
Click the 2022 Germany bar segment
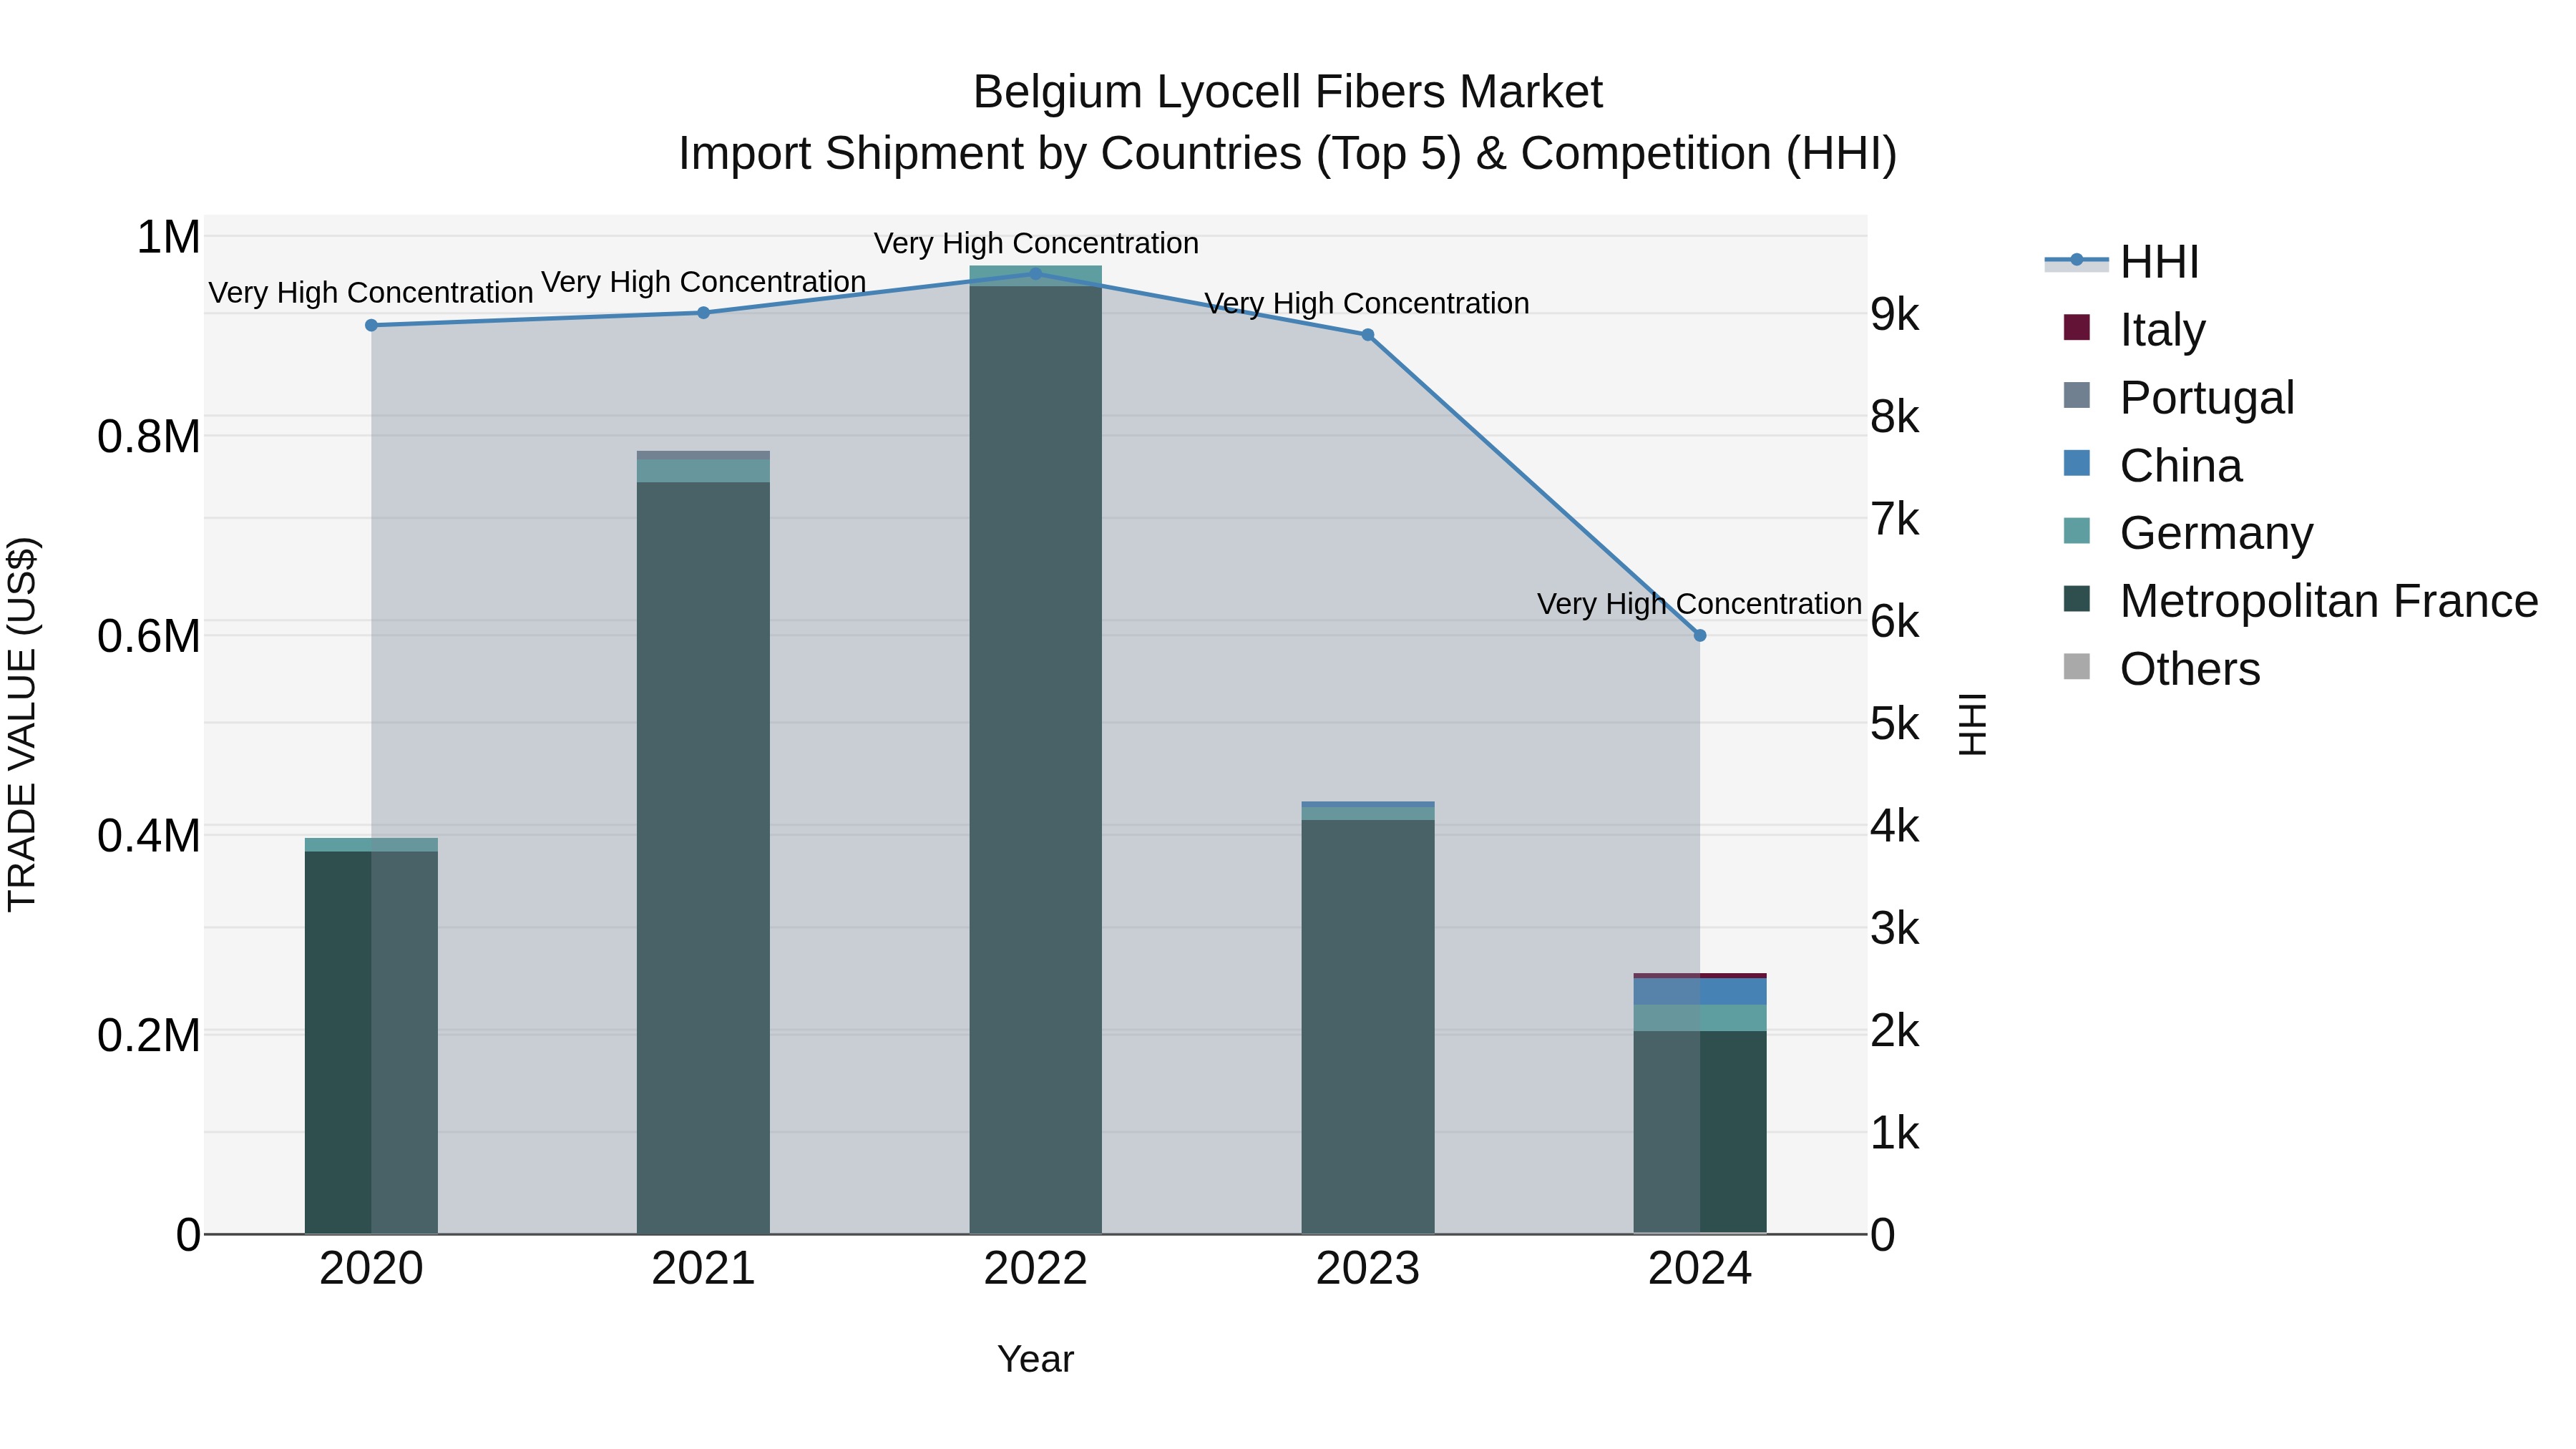pos(1036,277)
